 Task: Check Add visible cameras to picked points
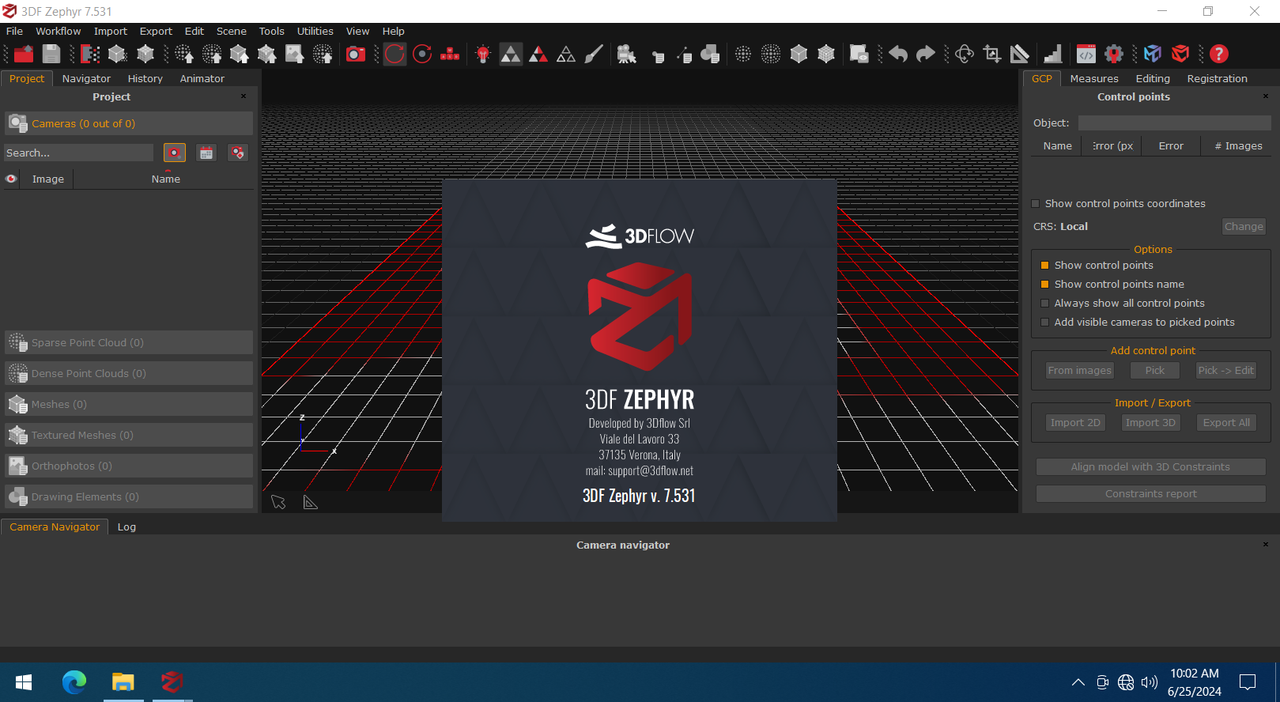click(1045, 322)
